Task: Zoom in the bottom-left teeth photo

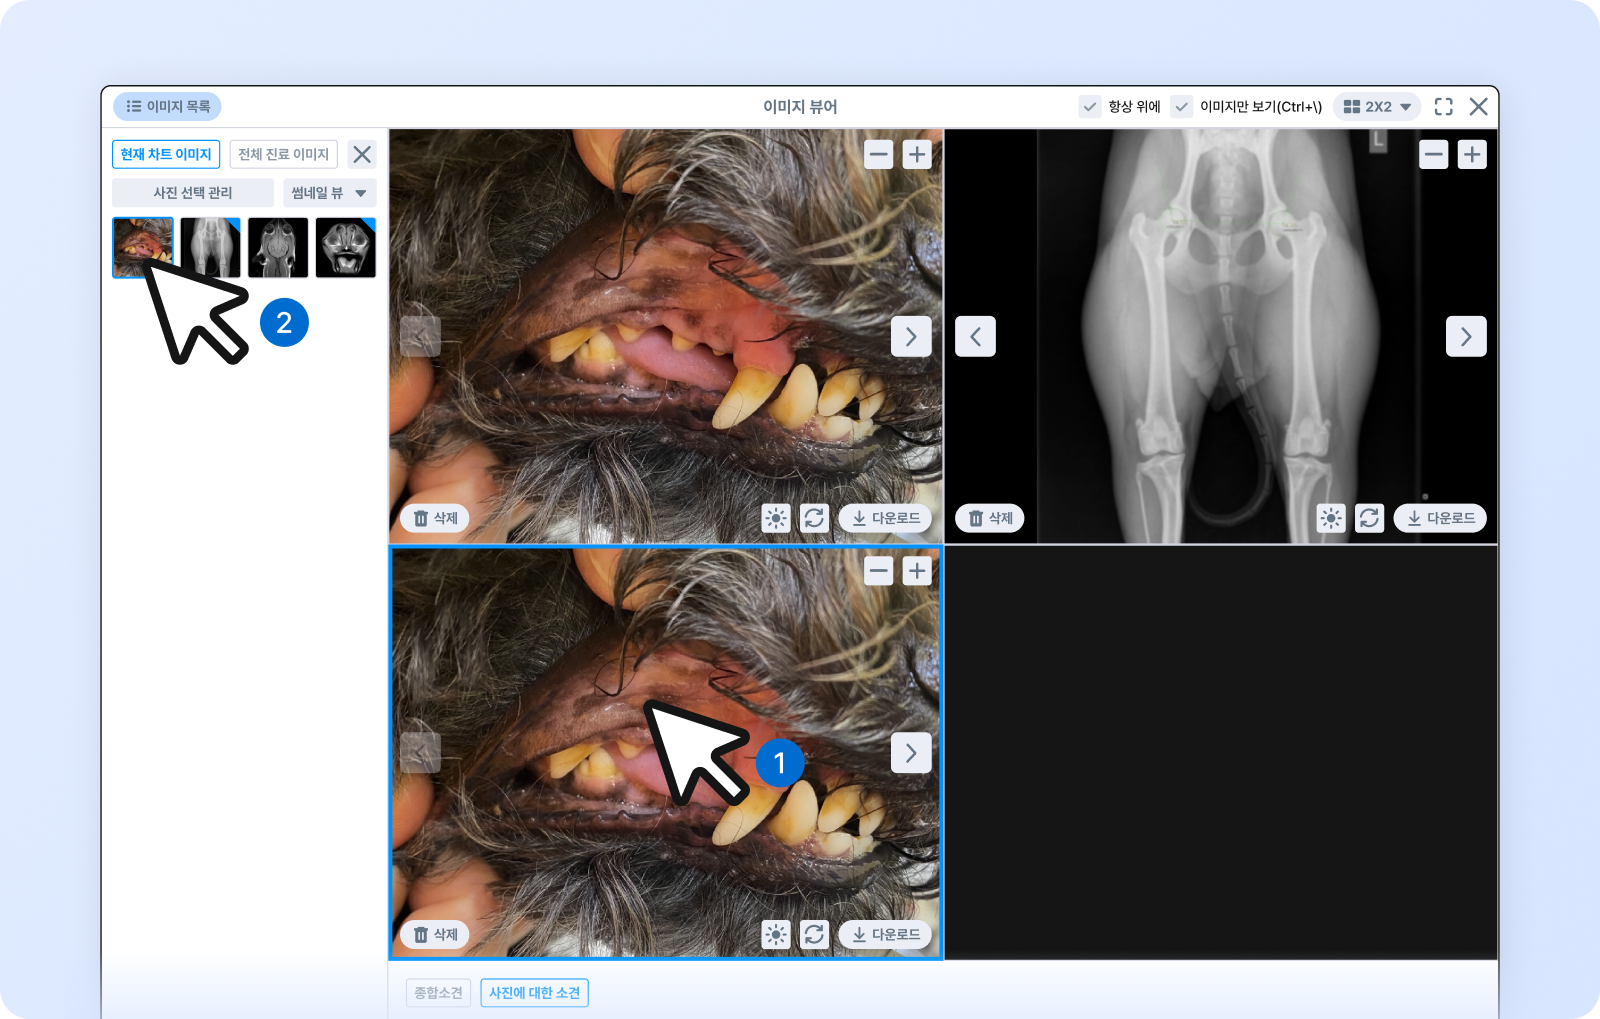Action: point(917,570)
